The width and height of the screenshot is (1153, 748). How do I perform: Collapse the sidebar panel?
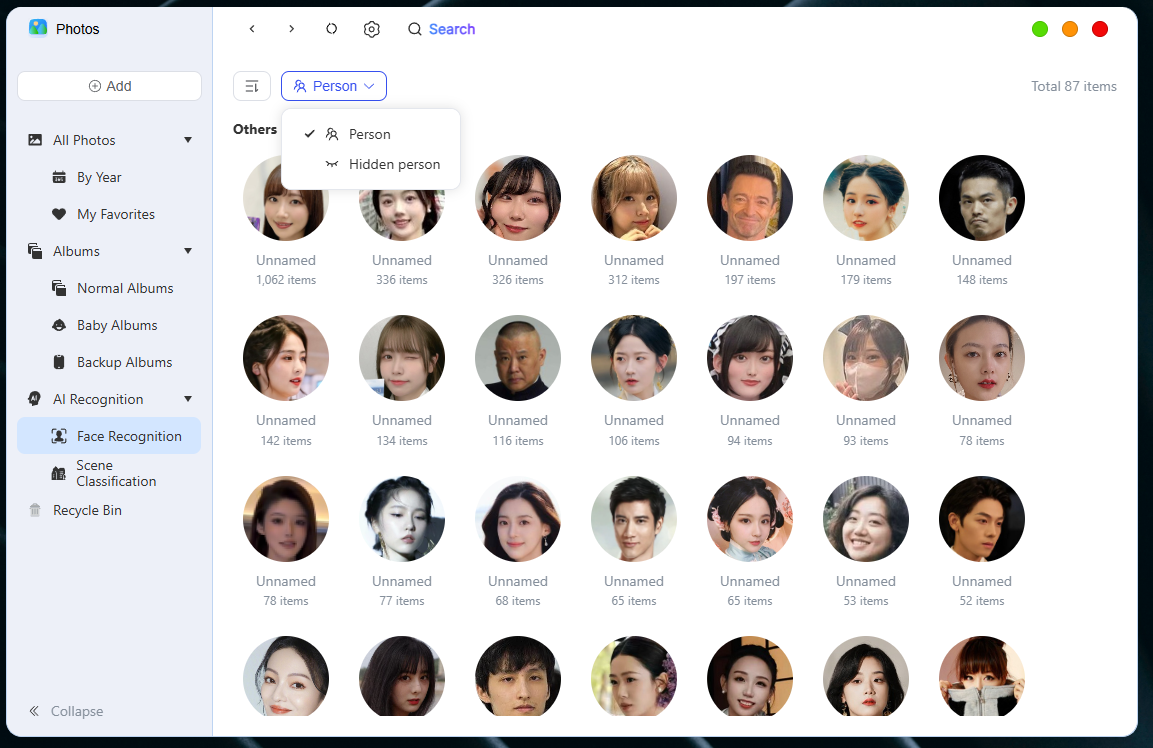click(x=66, y=711)
